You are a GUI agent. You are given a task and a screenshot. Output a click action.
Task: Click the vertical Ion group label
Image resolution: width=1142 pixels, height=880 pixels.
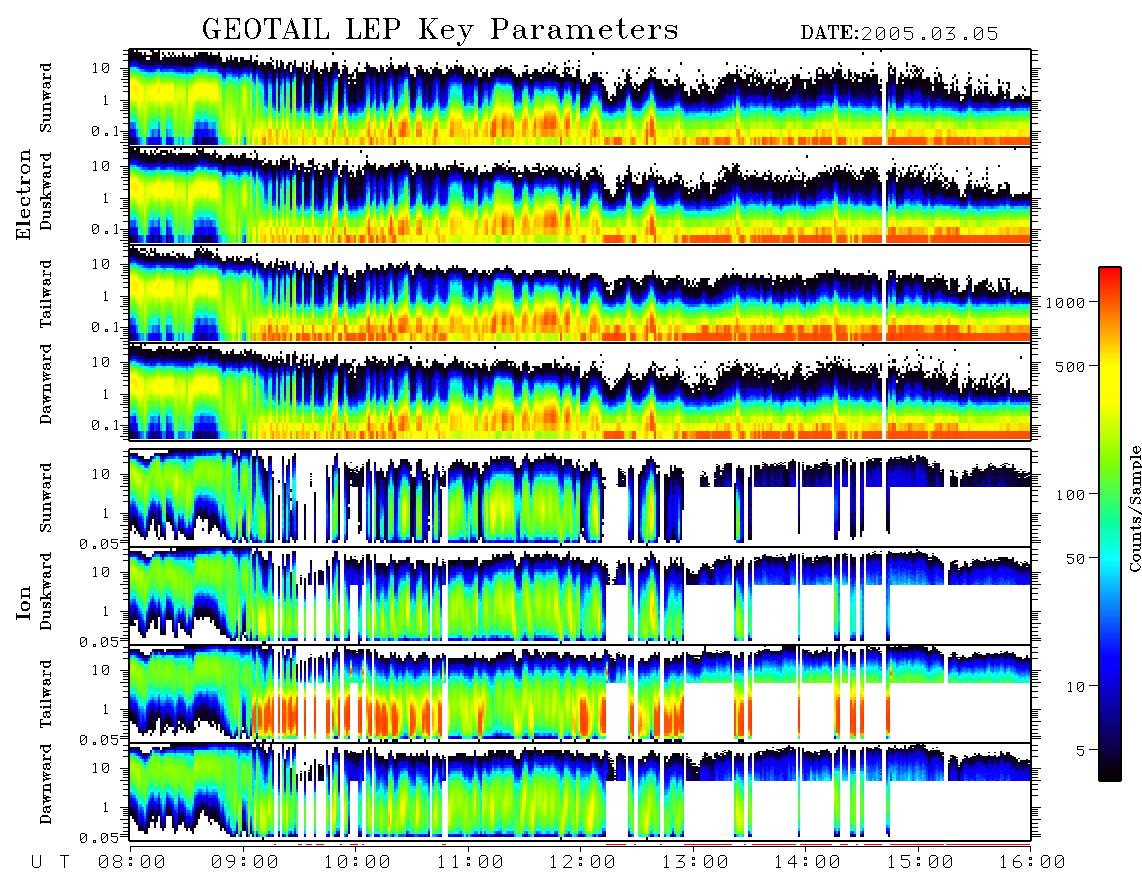[x=24, y=602]
